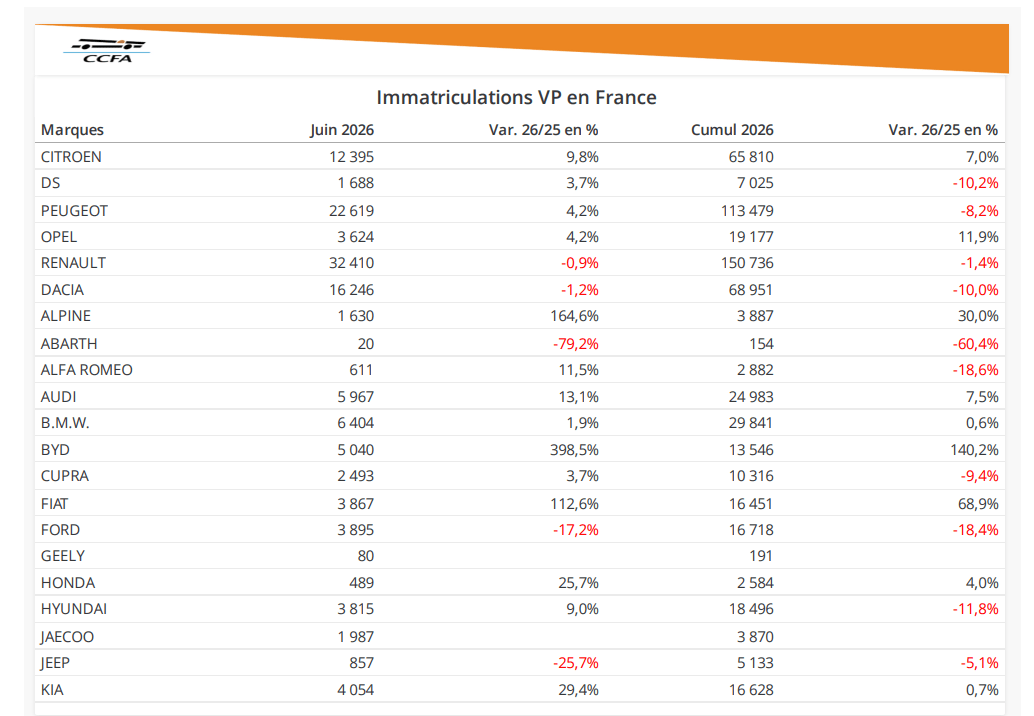This screenshot has height=716, width=1034.
Task: Click Dacia June value 16 246
Action: [351, 290]
